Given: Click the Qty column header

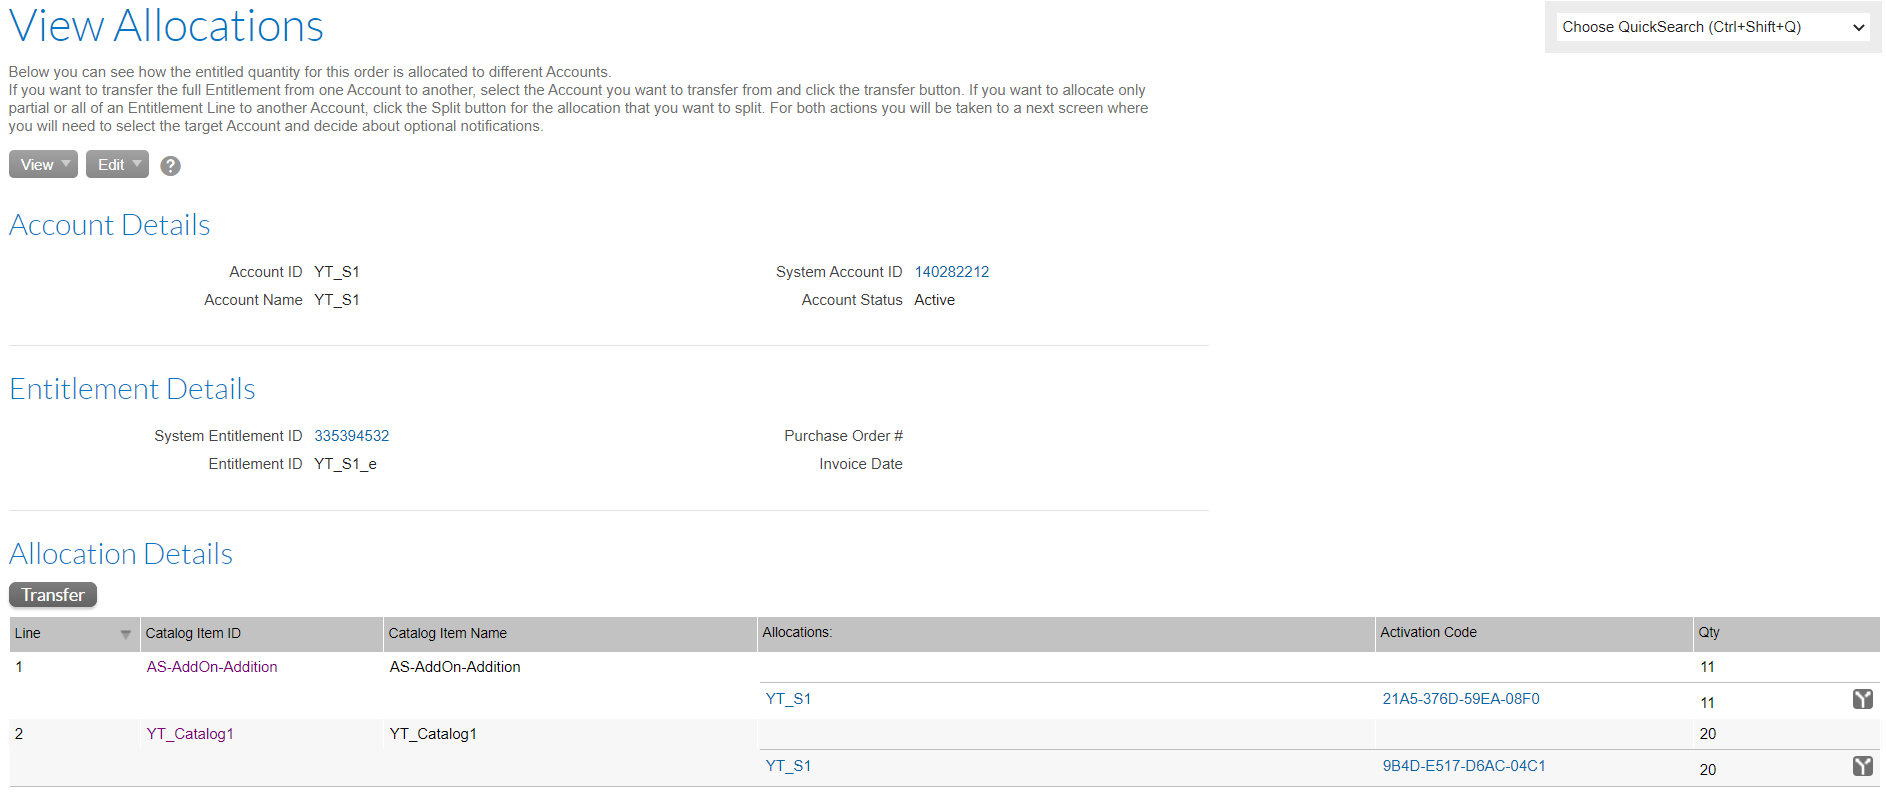Looking at the screenshot, I should pos(1786,634).
